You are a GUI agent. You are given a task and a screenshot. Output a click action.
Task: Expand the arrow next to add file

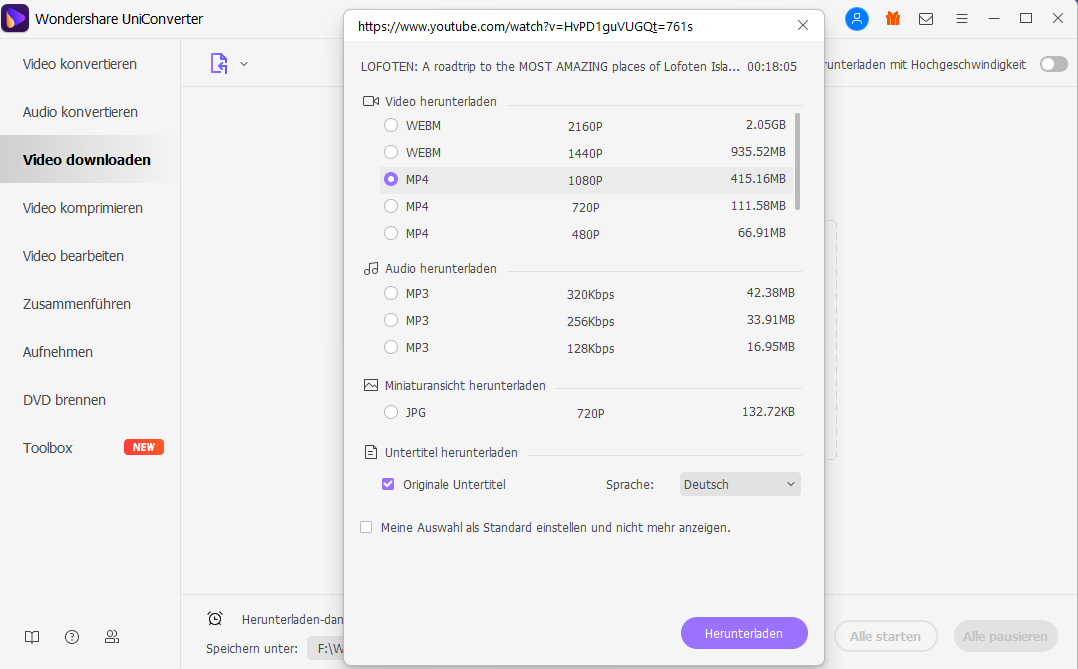(244, 64)
